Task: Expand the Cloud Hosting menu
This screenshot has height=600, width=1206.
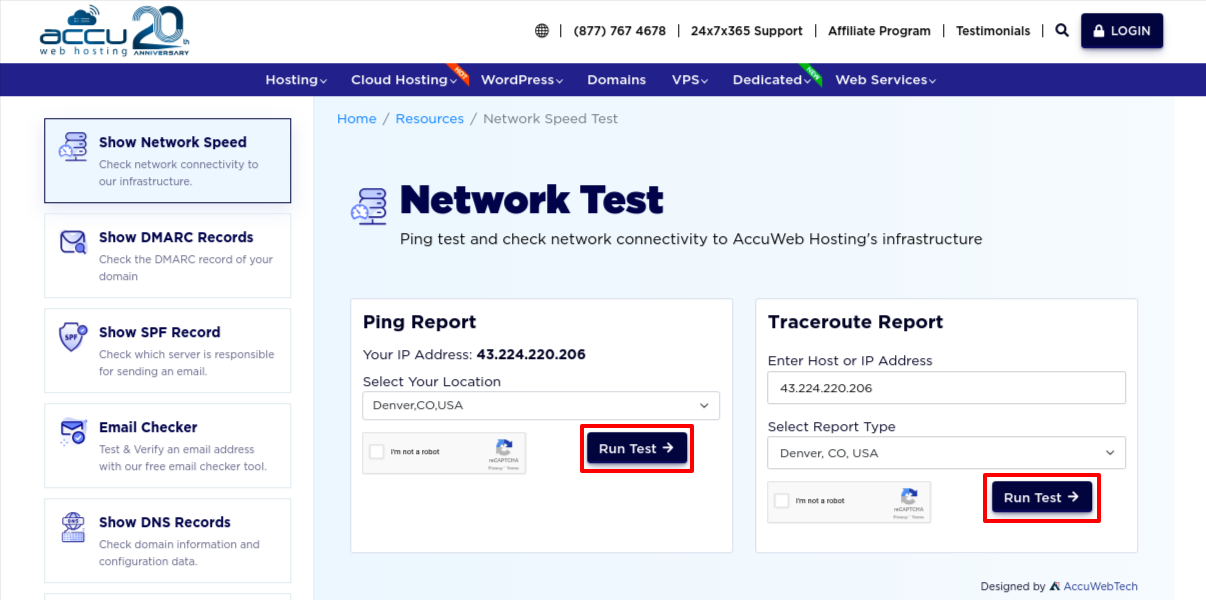Action: [x=404, y=80]
